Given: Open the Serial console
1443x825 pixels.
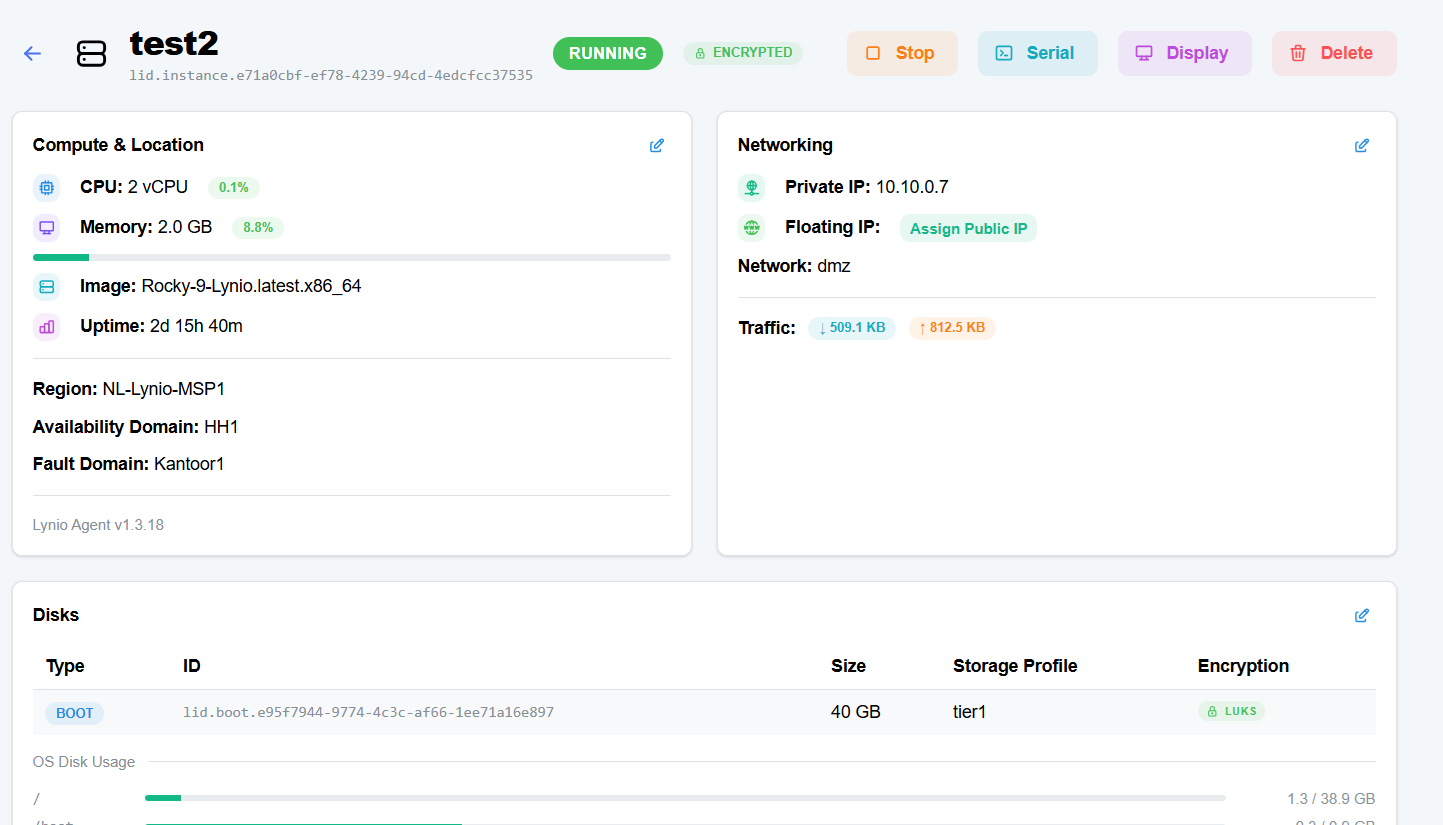Looking at the screenshot, I should tap(1037, 53).
